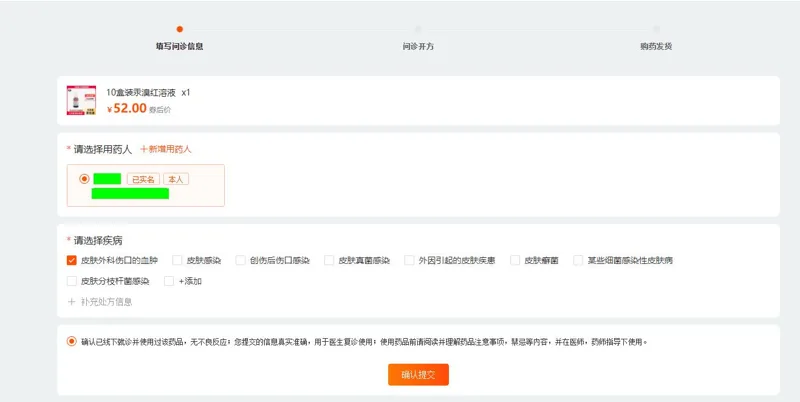Click the +新增用药人 link
Image resolution: width=800 pixels, height=402 pixels.
[166, 149]
